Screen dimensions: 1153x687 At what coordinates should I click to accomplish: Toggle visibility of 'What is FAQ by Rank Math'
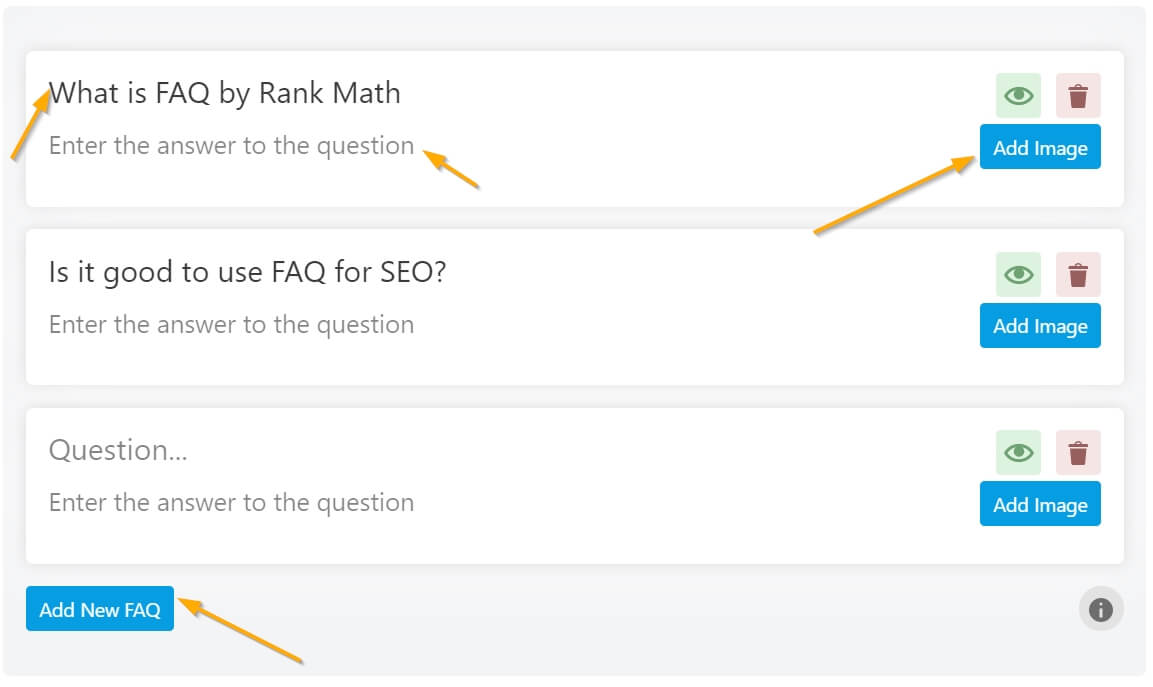(x=1017, y=95)
